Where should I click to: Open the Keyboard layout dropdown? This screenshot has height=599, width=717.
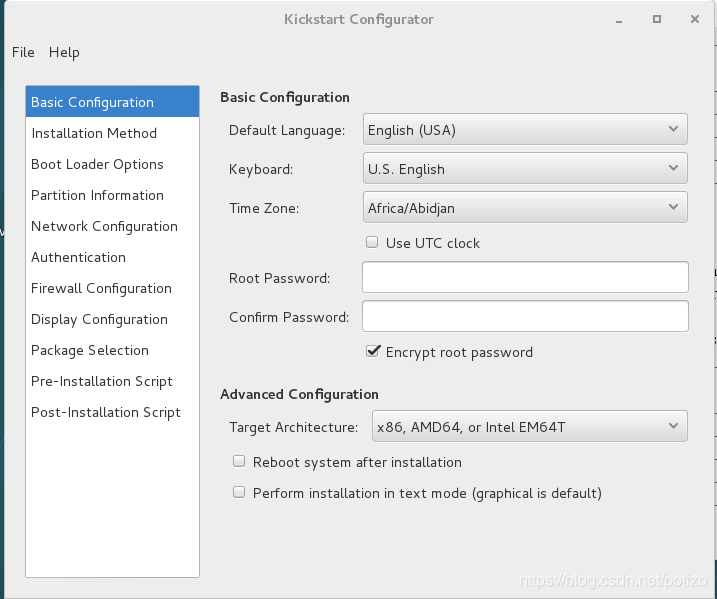coord(525,169)
